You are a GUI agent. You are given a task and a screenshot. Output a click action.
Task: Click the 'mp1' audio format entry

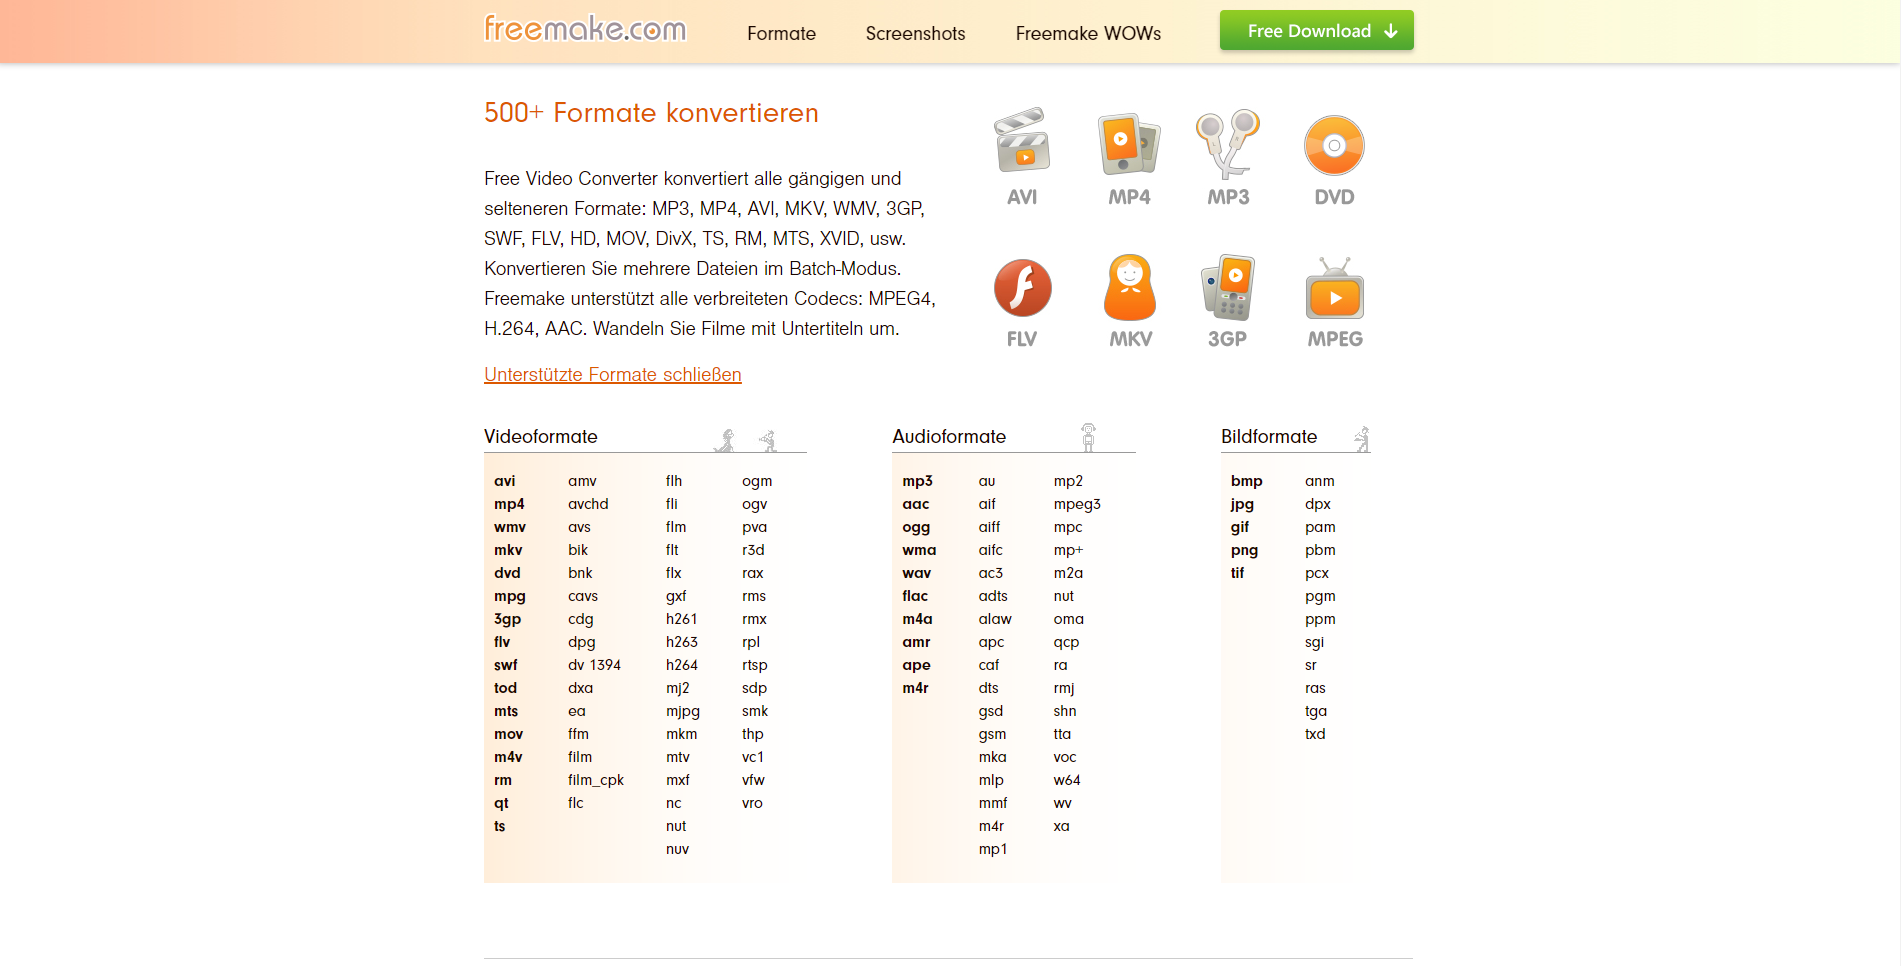[993, 850]
